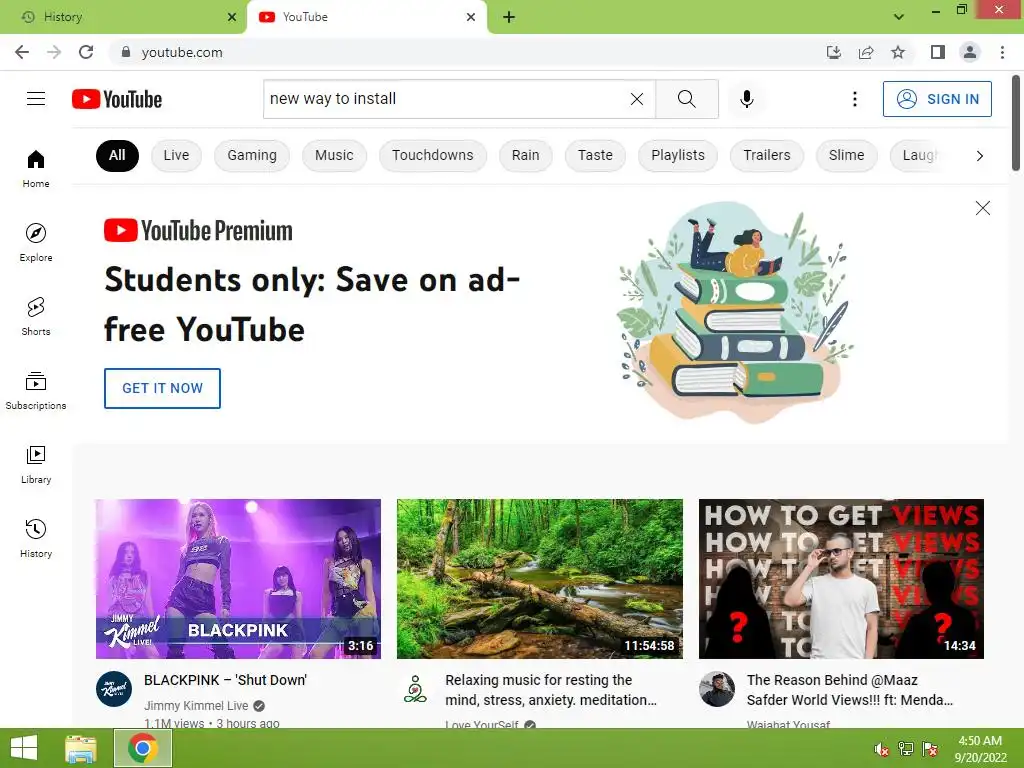Click the magnifier search button
This screenshot has width=1024, height=768.
click(x=686, y=99)
